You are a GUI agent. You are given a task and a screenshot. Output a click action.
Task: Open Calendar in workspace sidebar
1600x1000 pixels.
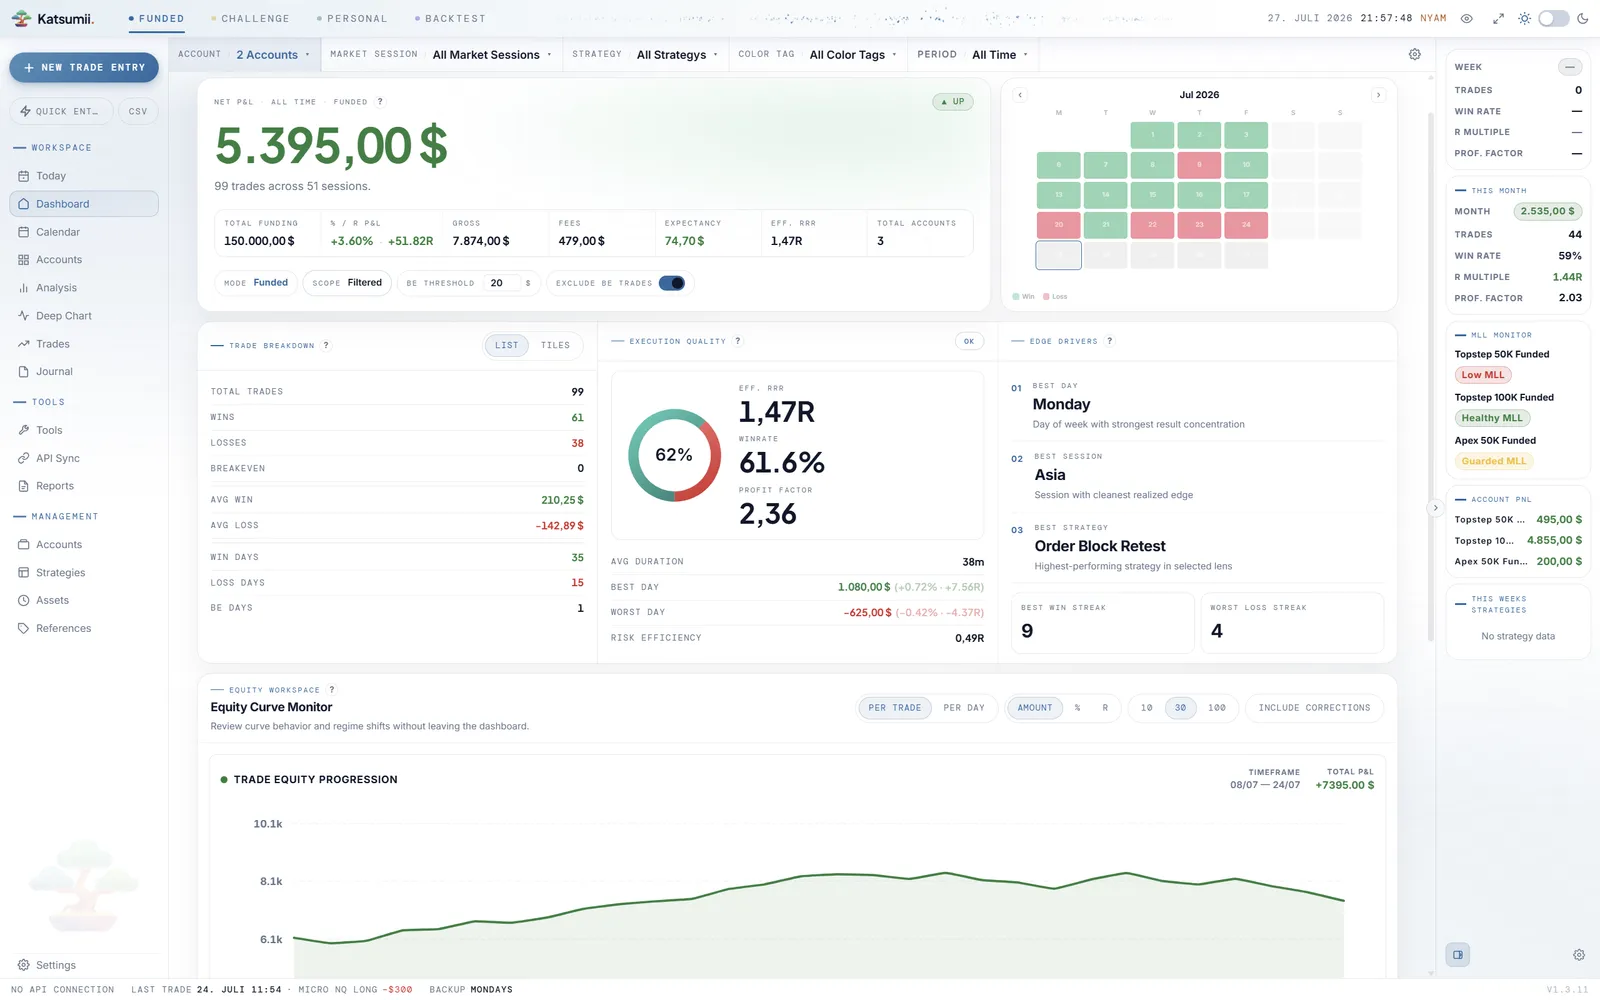click(84, 232)
